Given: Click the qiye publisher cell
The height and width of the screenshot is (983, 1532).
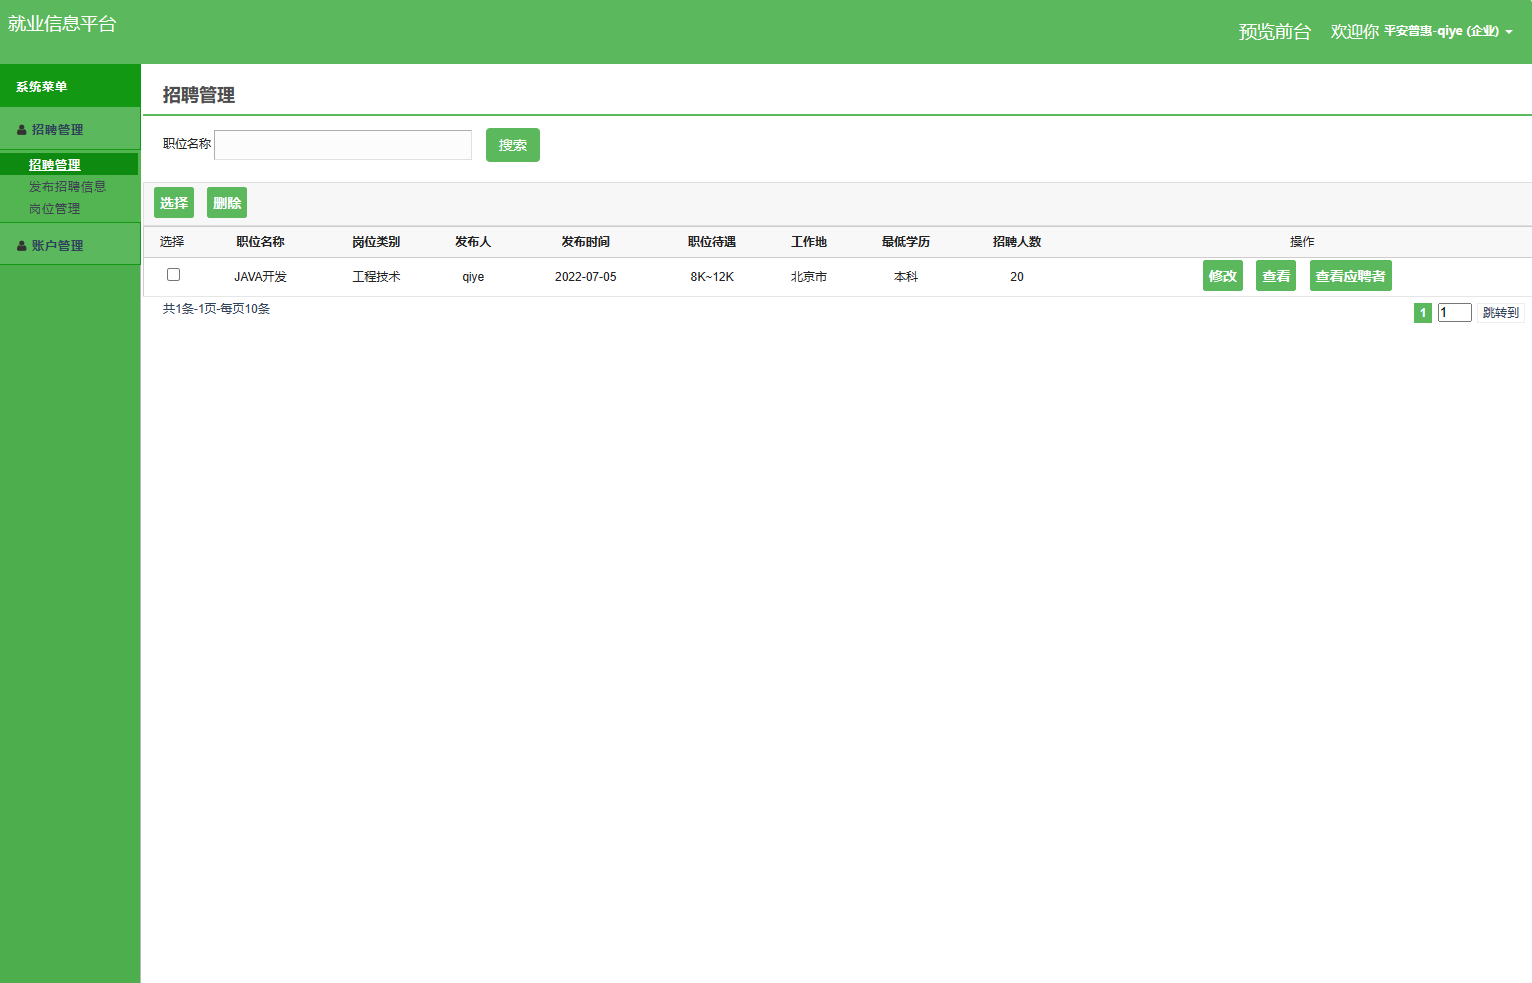Looking at the screenshot, I should tap(473, 277).
